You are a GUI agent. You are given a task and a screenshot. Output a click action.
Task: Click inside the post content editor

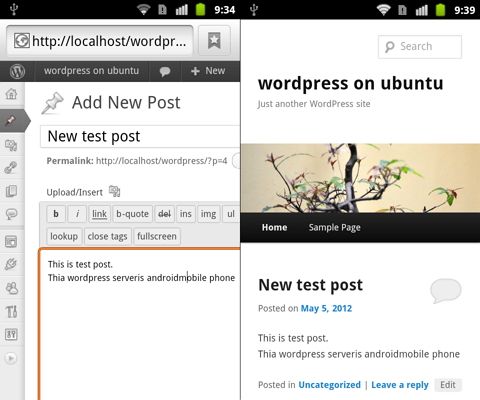click(140, 324)
